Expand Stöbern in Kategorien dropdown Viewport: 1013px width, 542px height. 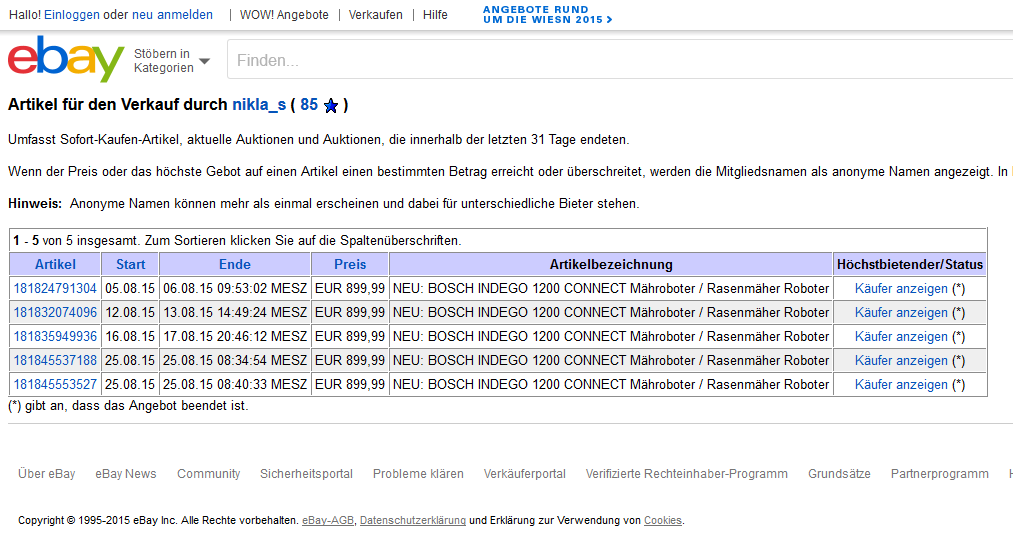pyautogui.click(x=172, y=61)
